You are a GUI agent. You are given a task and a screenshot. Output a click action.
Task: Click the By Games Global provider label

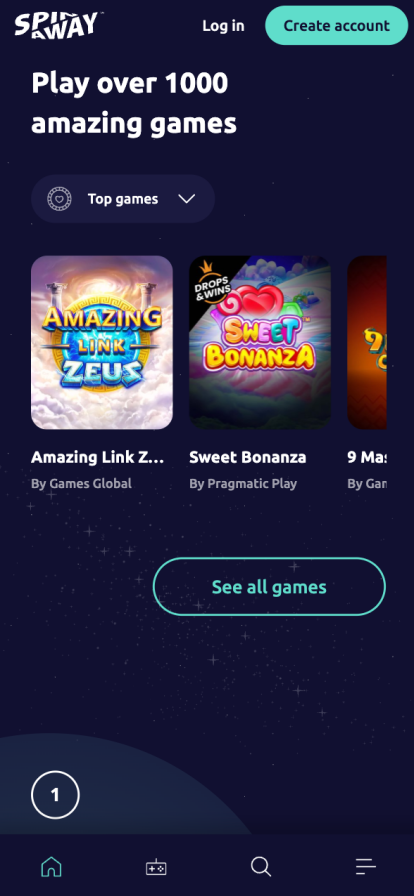point(81,483)
